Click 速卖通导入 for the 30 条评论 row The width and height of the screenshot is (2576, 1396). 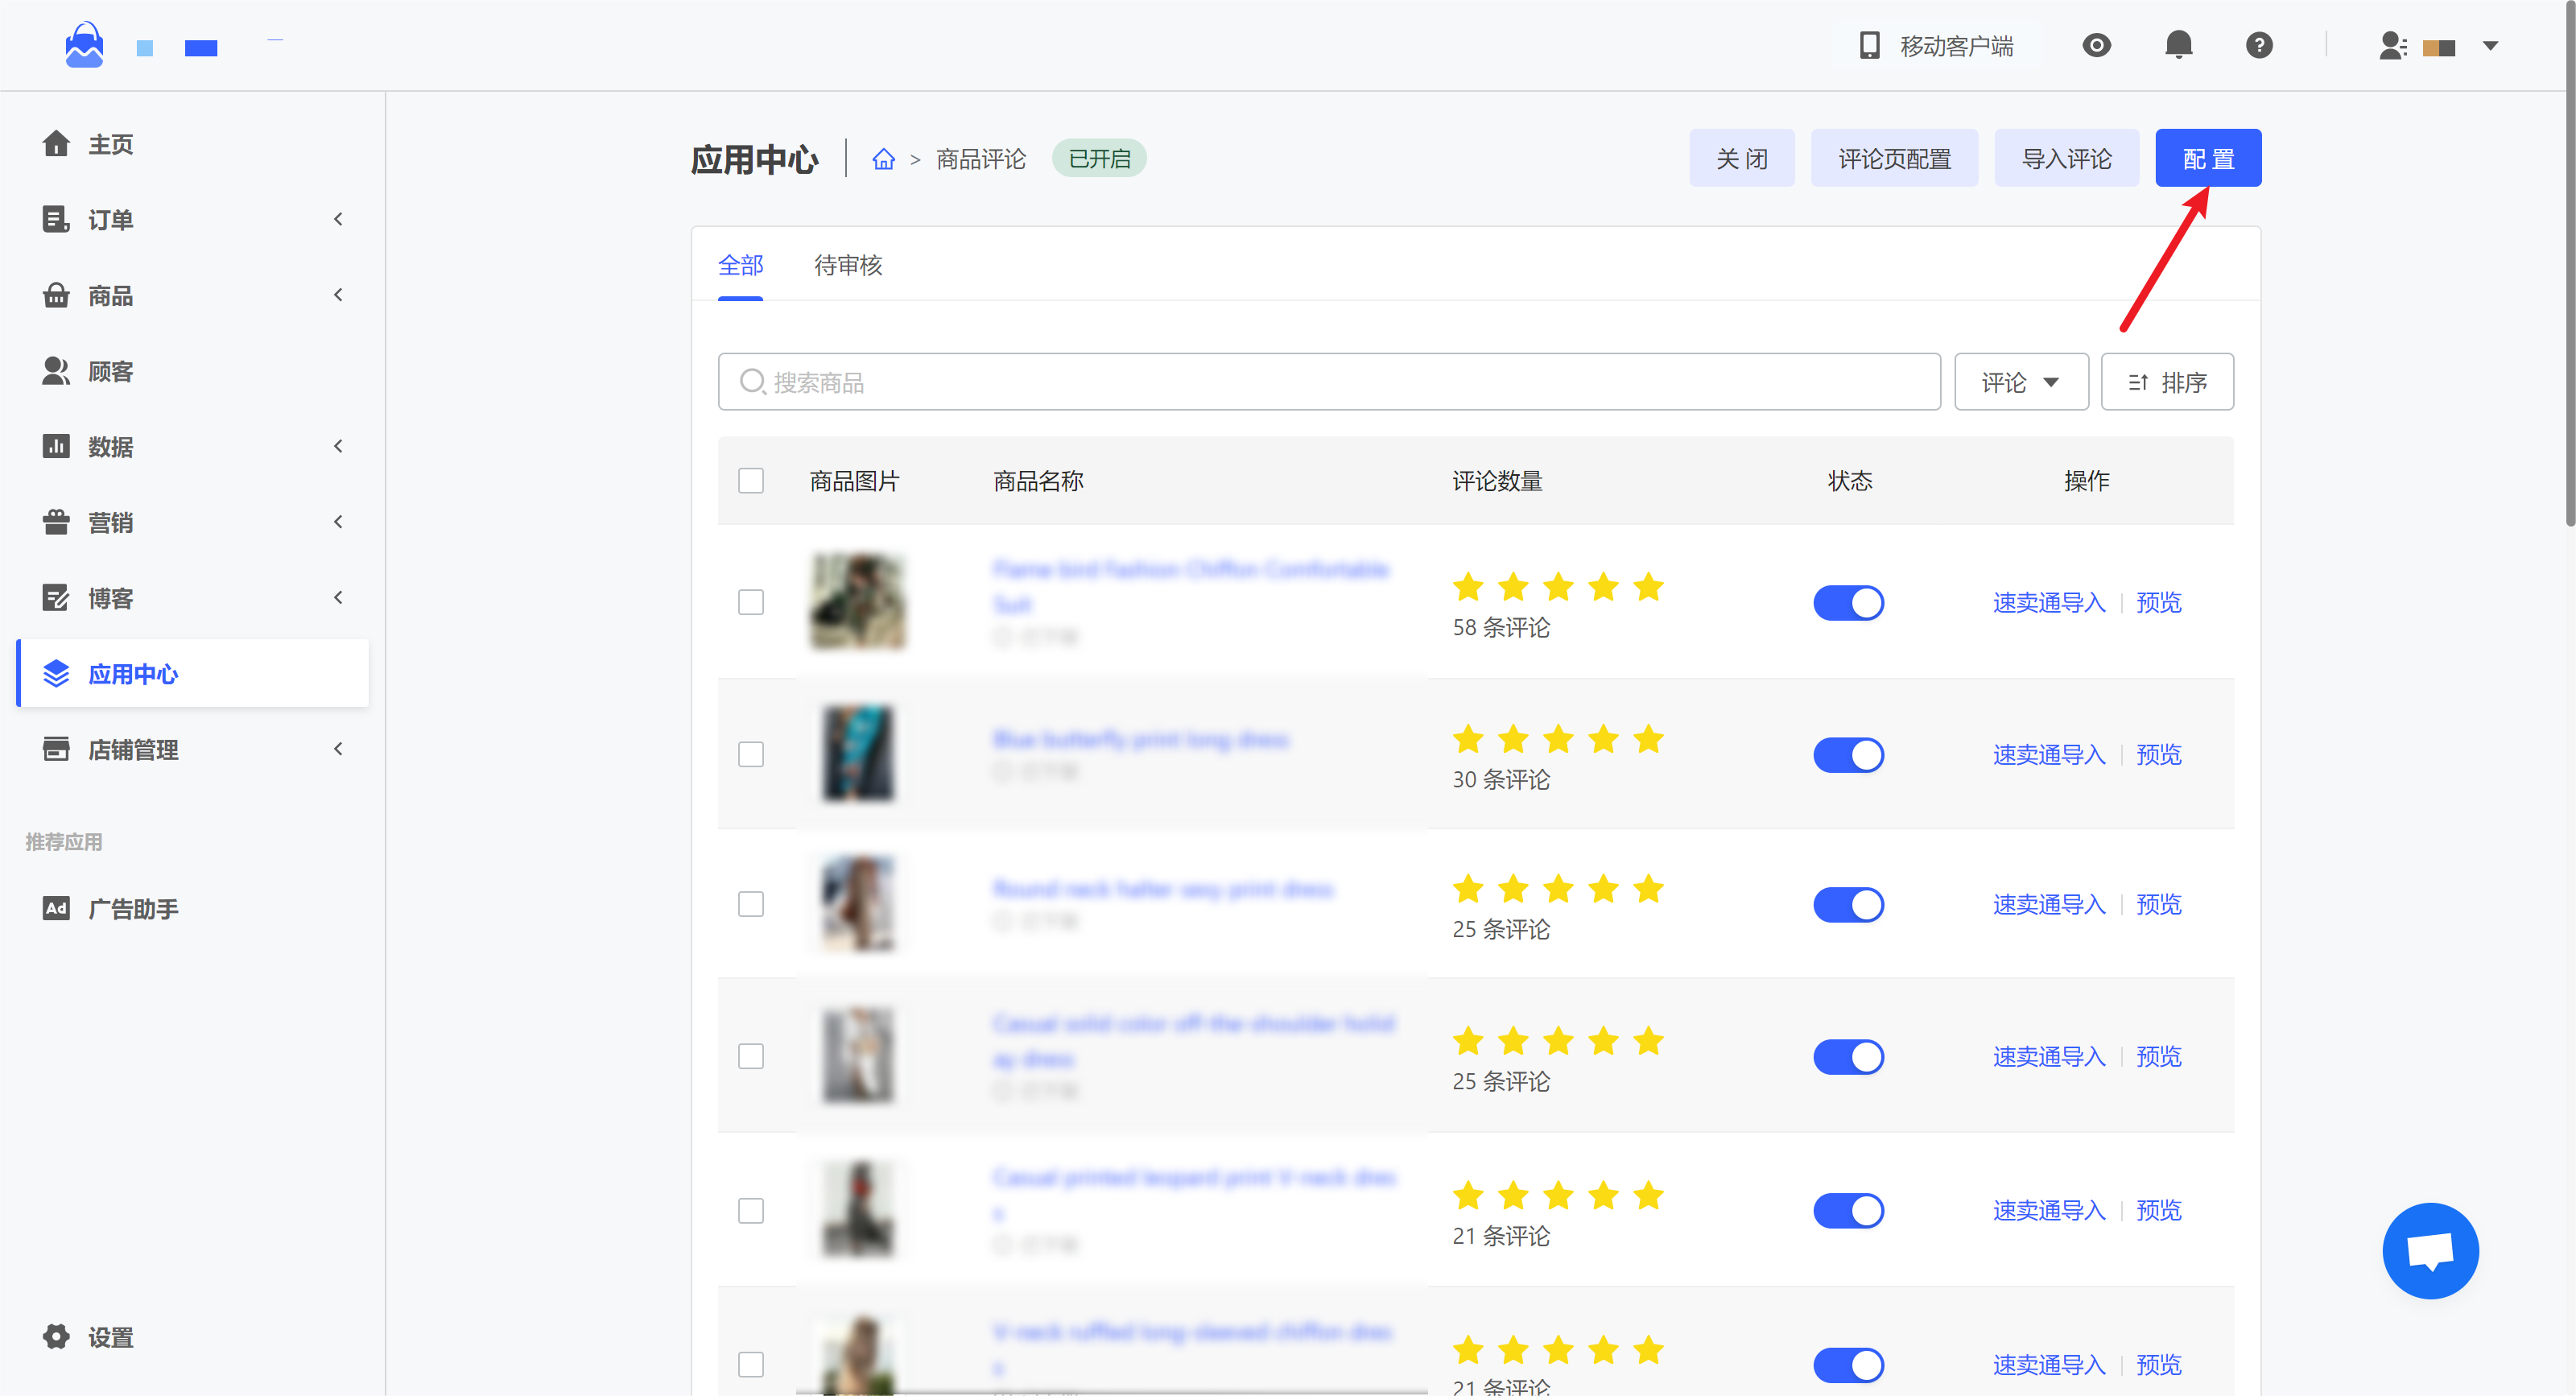(2049, 754)
